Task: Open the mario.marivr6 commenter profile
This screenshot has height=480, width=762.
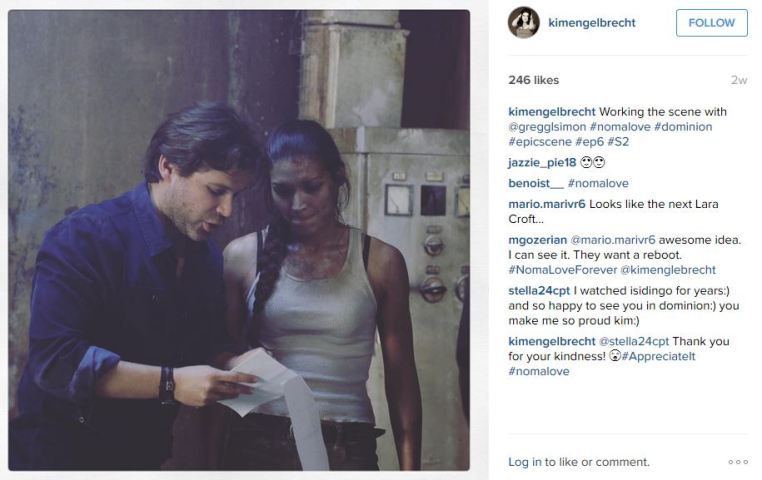Action: point(547,204)
